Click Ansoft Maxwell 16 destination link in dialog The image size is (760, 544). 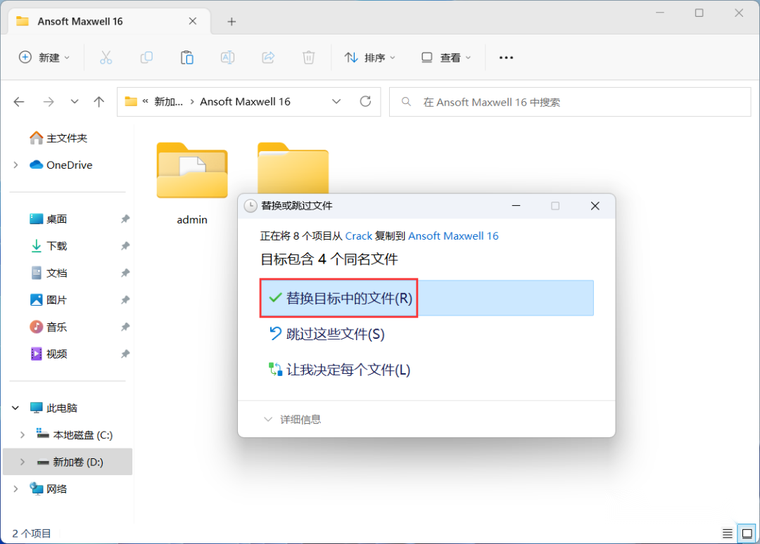click(453, 236)
